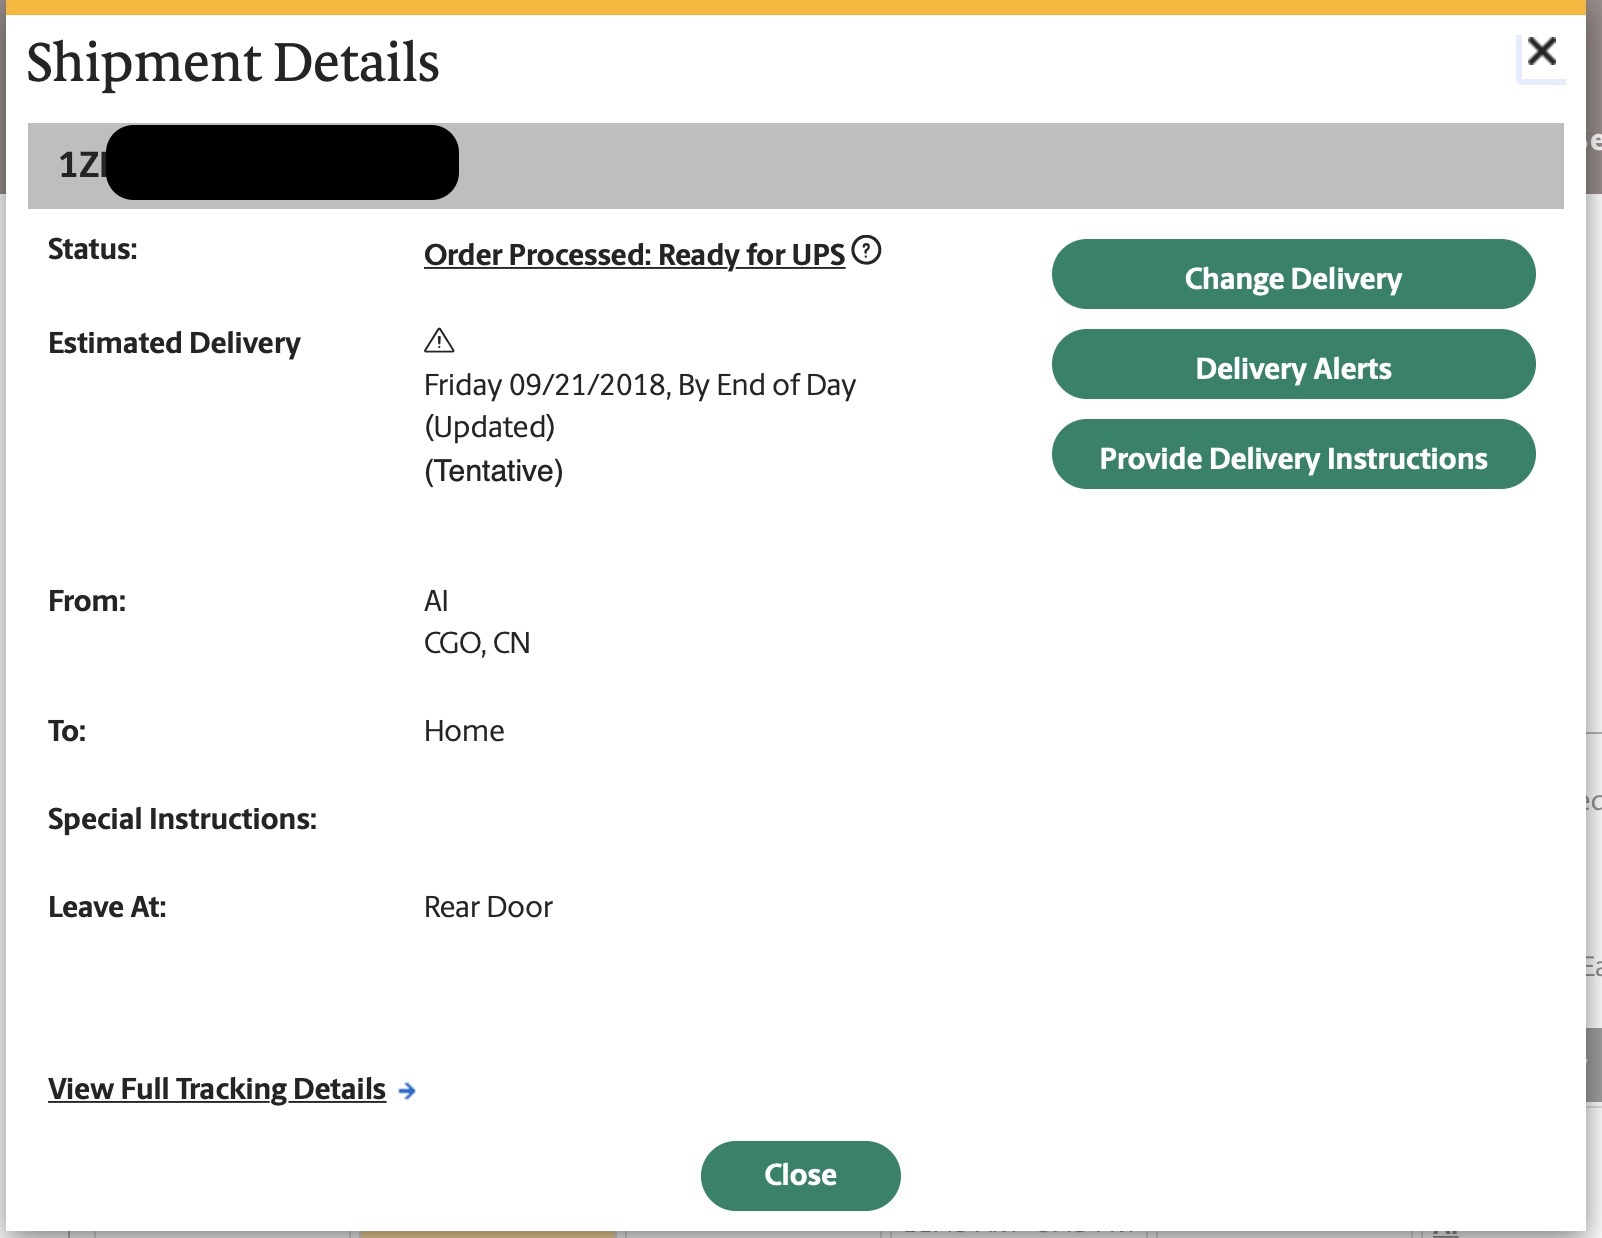The width and height of the screenshot is (1602, 1238).
Task: Close the dialog using the X icon
Action: click(1541, 52)
